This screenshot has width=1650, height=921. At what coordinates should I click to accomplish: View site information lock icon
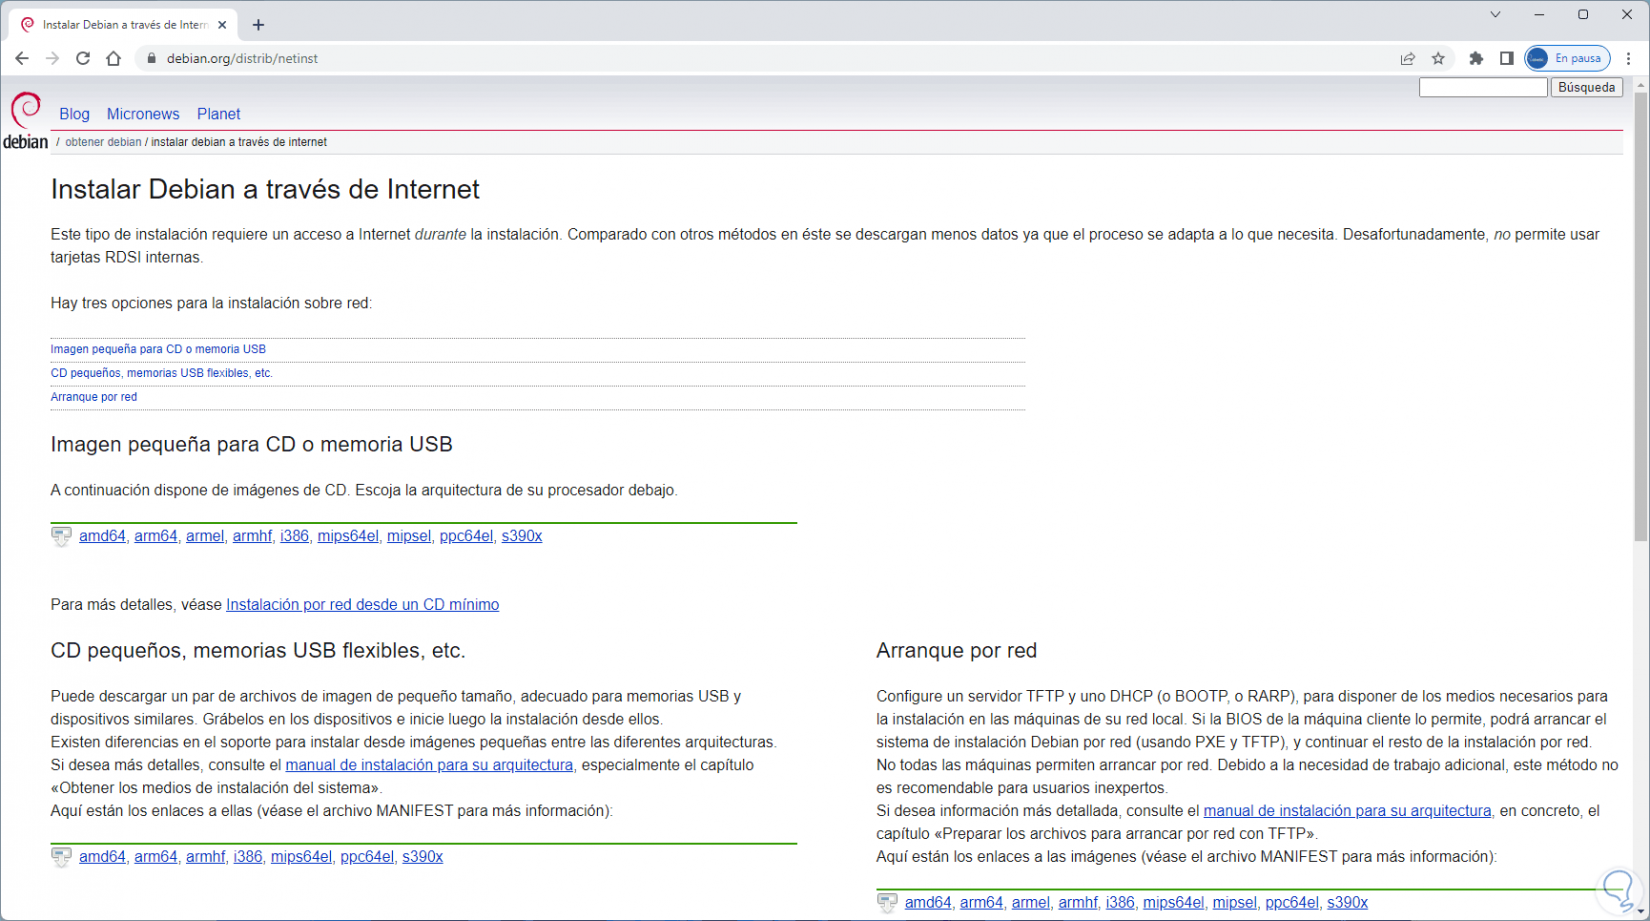point(152,58)
